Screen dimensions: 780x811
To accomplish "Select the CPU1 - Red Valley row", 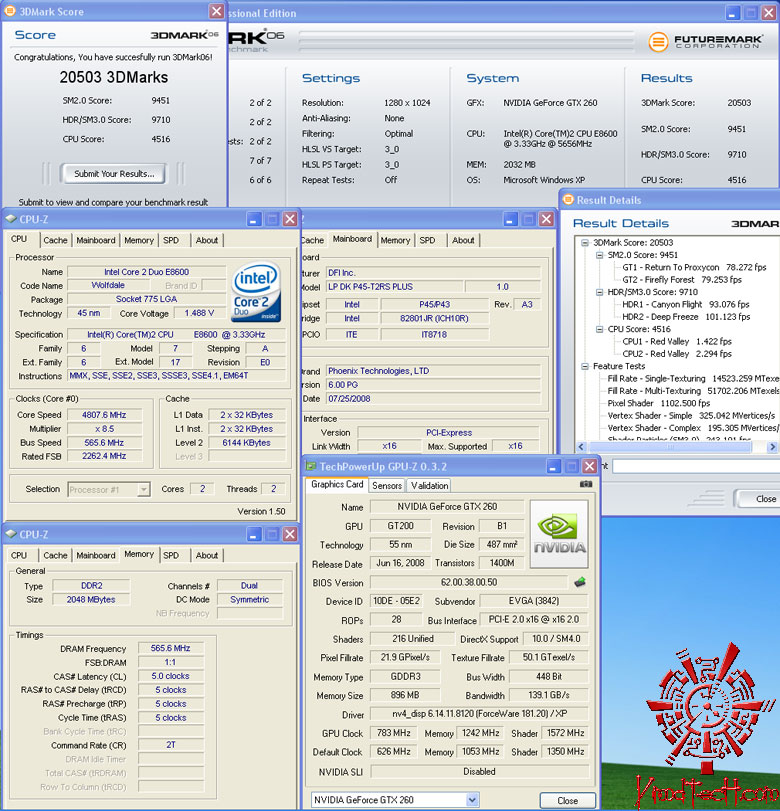I will click(677, 341).
